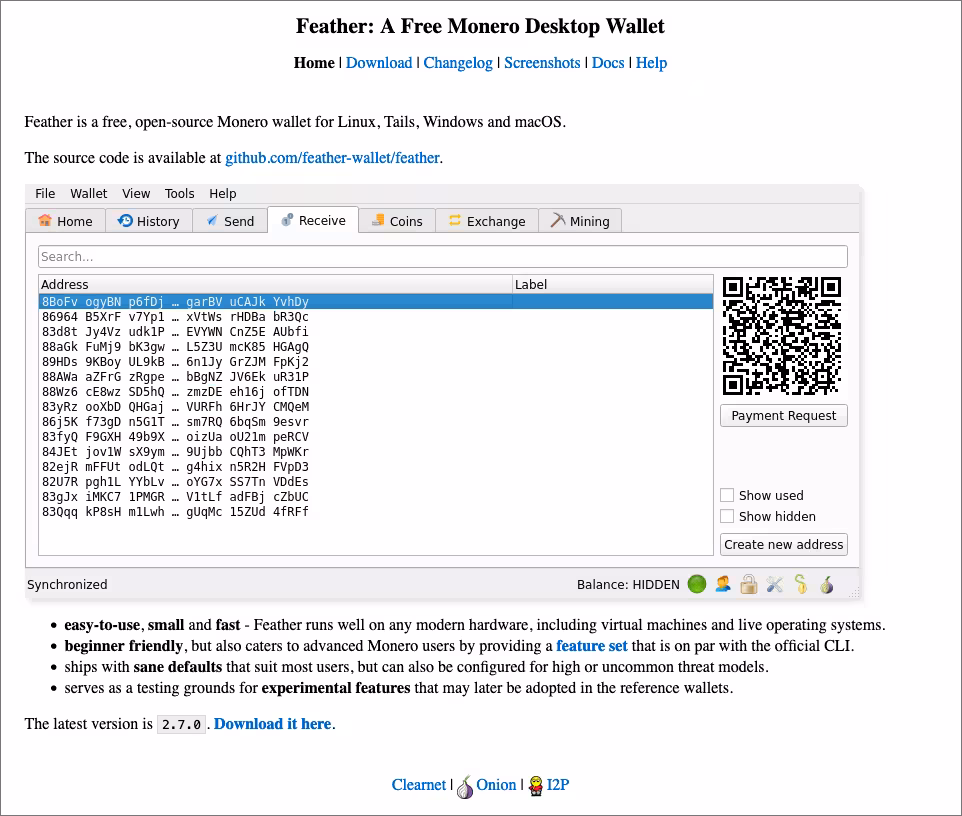Switch to the Home tab

tap(66, 221)
